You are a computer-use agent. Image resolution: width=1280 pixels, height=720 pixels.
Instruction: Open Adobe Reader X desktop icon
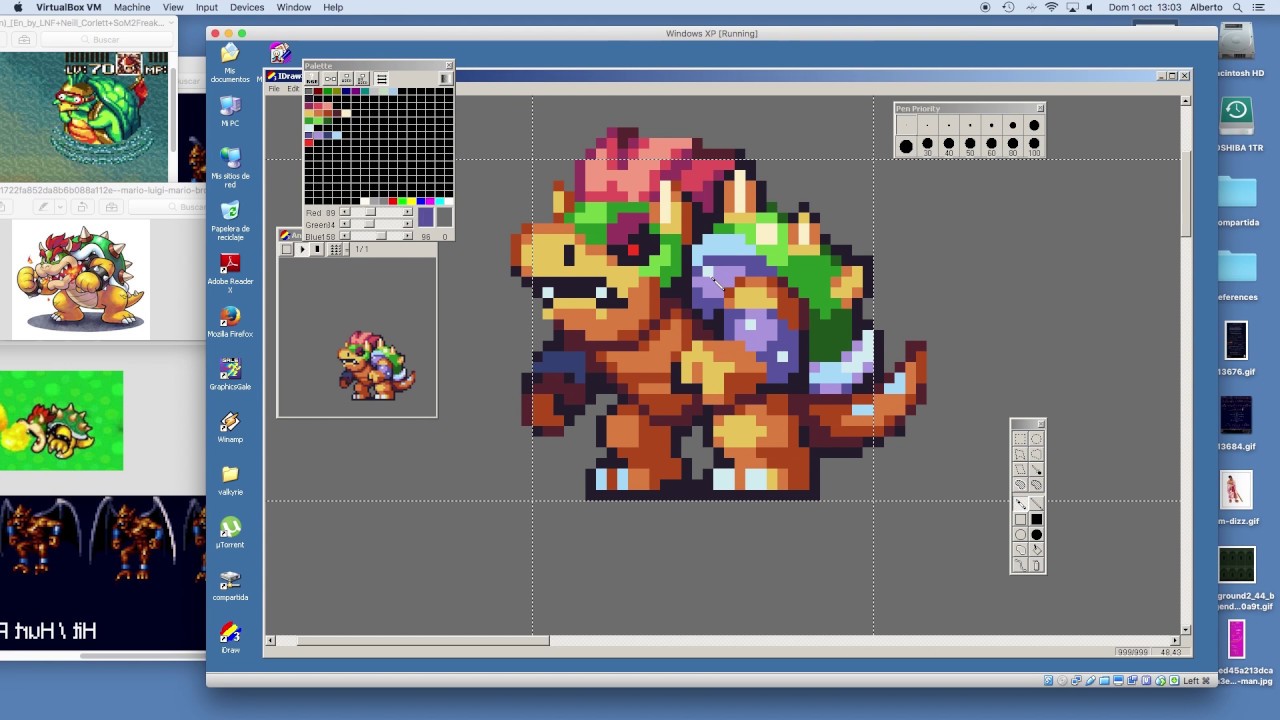(230, 269)
